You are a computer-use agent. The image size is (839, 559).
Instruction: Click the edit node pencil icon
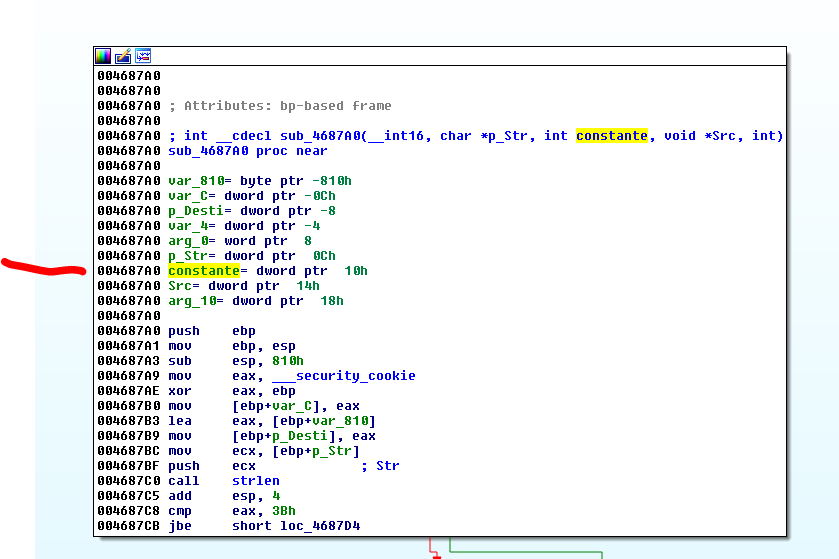[x=123, y=56]
